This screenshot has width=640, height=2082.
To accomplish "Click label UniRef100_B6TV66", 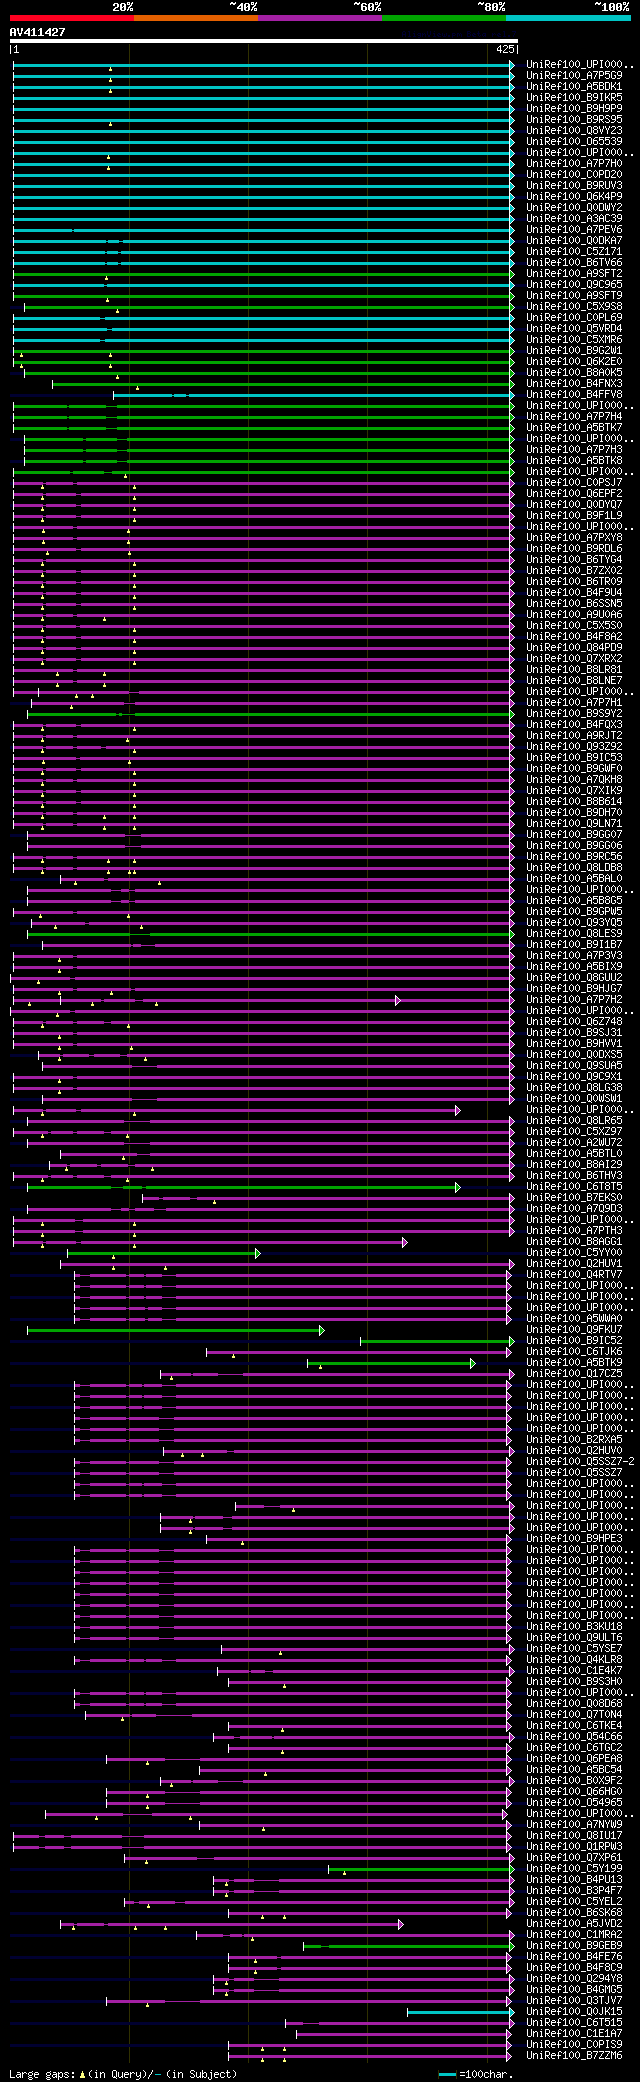I will tap(574, 262).
